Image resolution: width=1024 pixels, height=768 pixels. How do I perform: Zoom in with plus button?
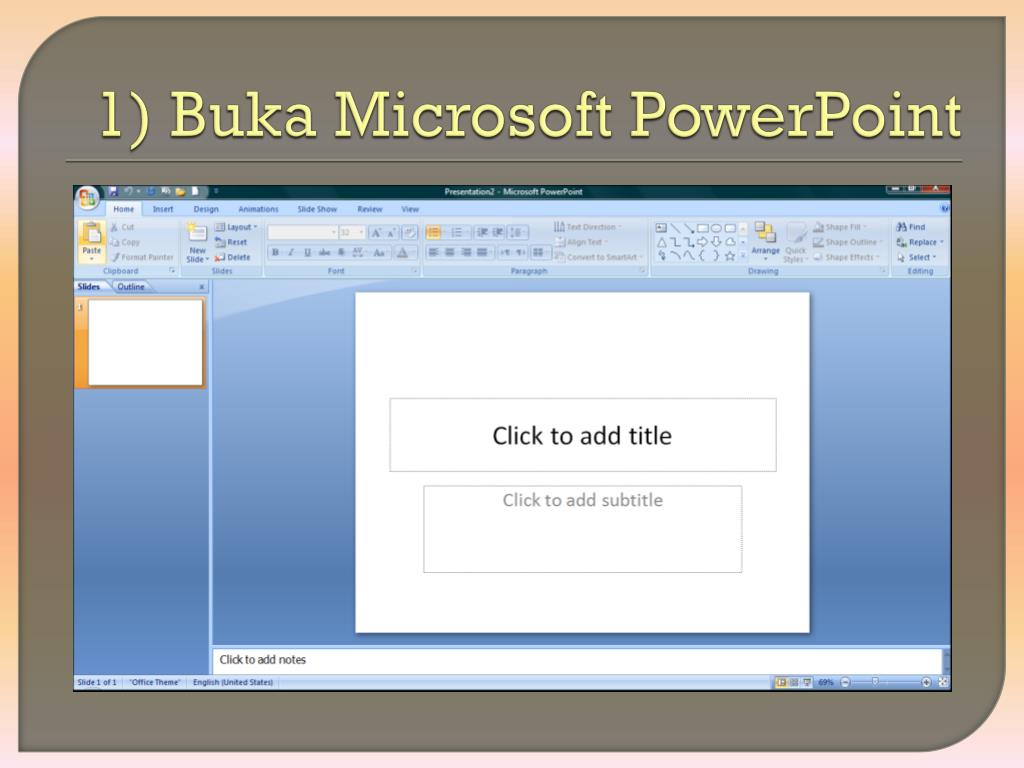click(x=926, y=682)
